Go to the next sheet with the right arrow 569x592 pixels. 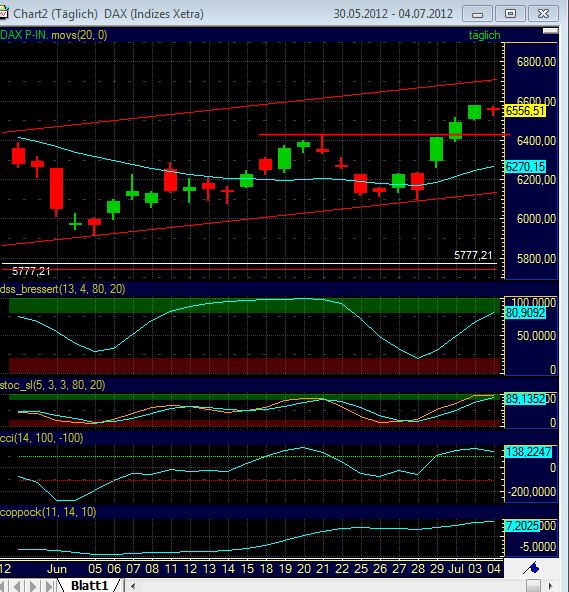point(33,586)
